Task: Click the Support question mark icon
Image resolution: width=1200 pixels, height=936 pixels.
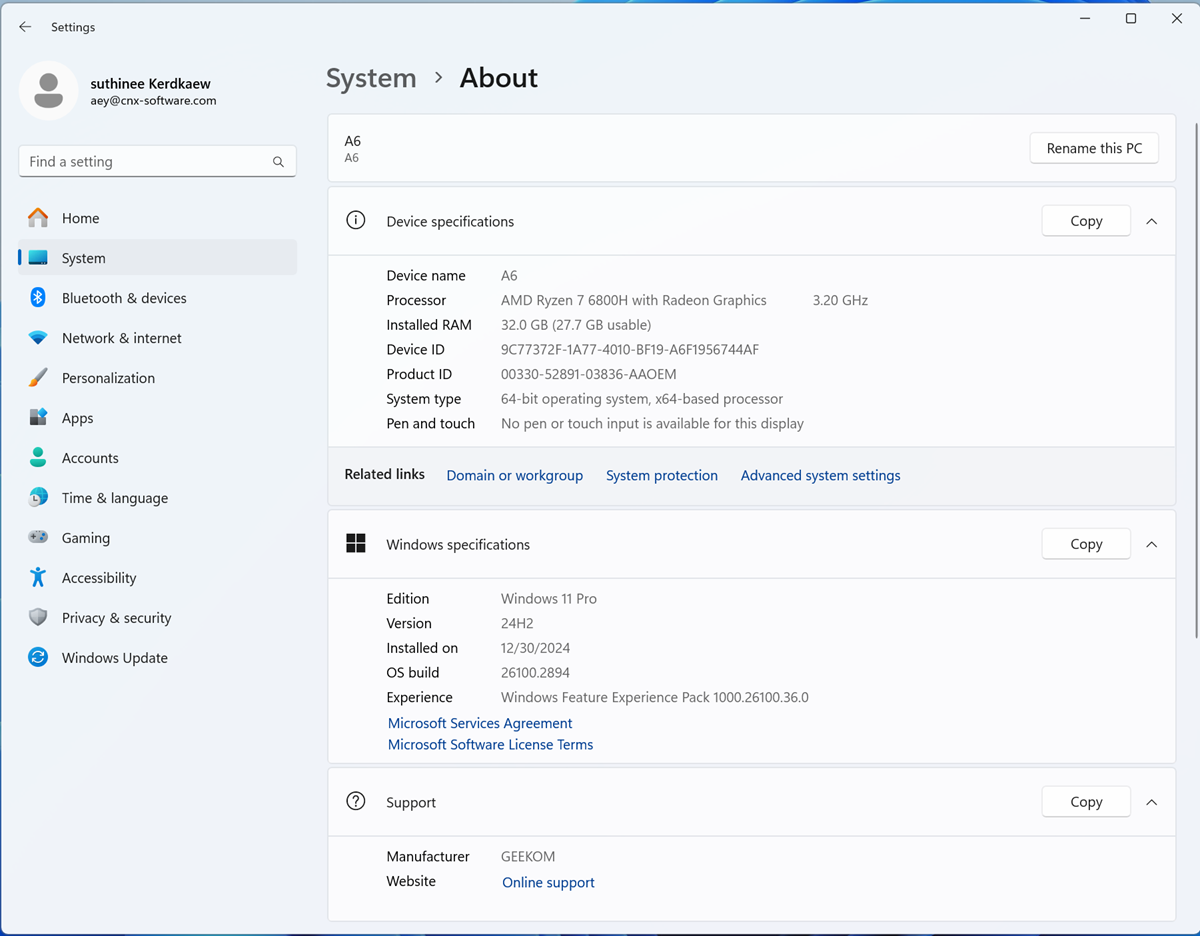Action: tap(356, 802)
